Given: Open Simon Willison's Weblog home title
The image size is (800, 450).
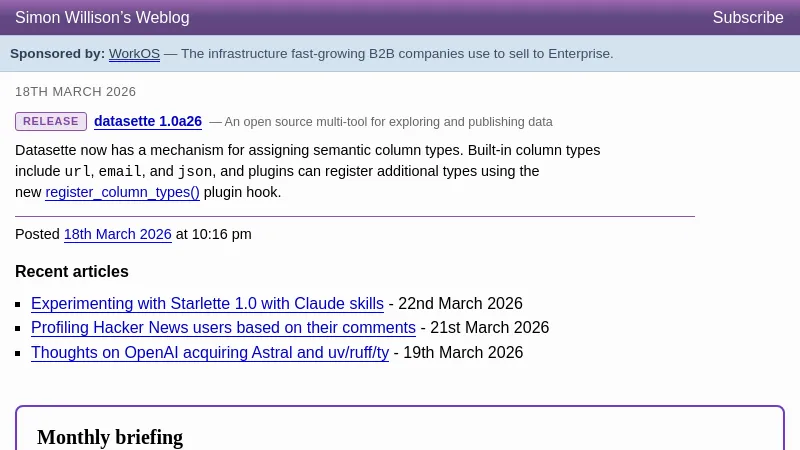Looking at the screenshot, I should (102, 18).
